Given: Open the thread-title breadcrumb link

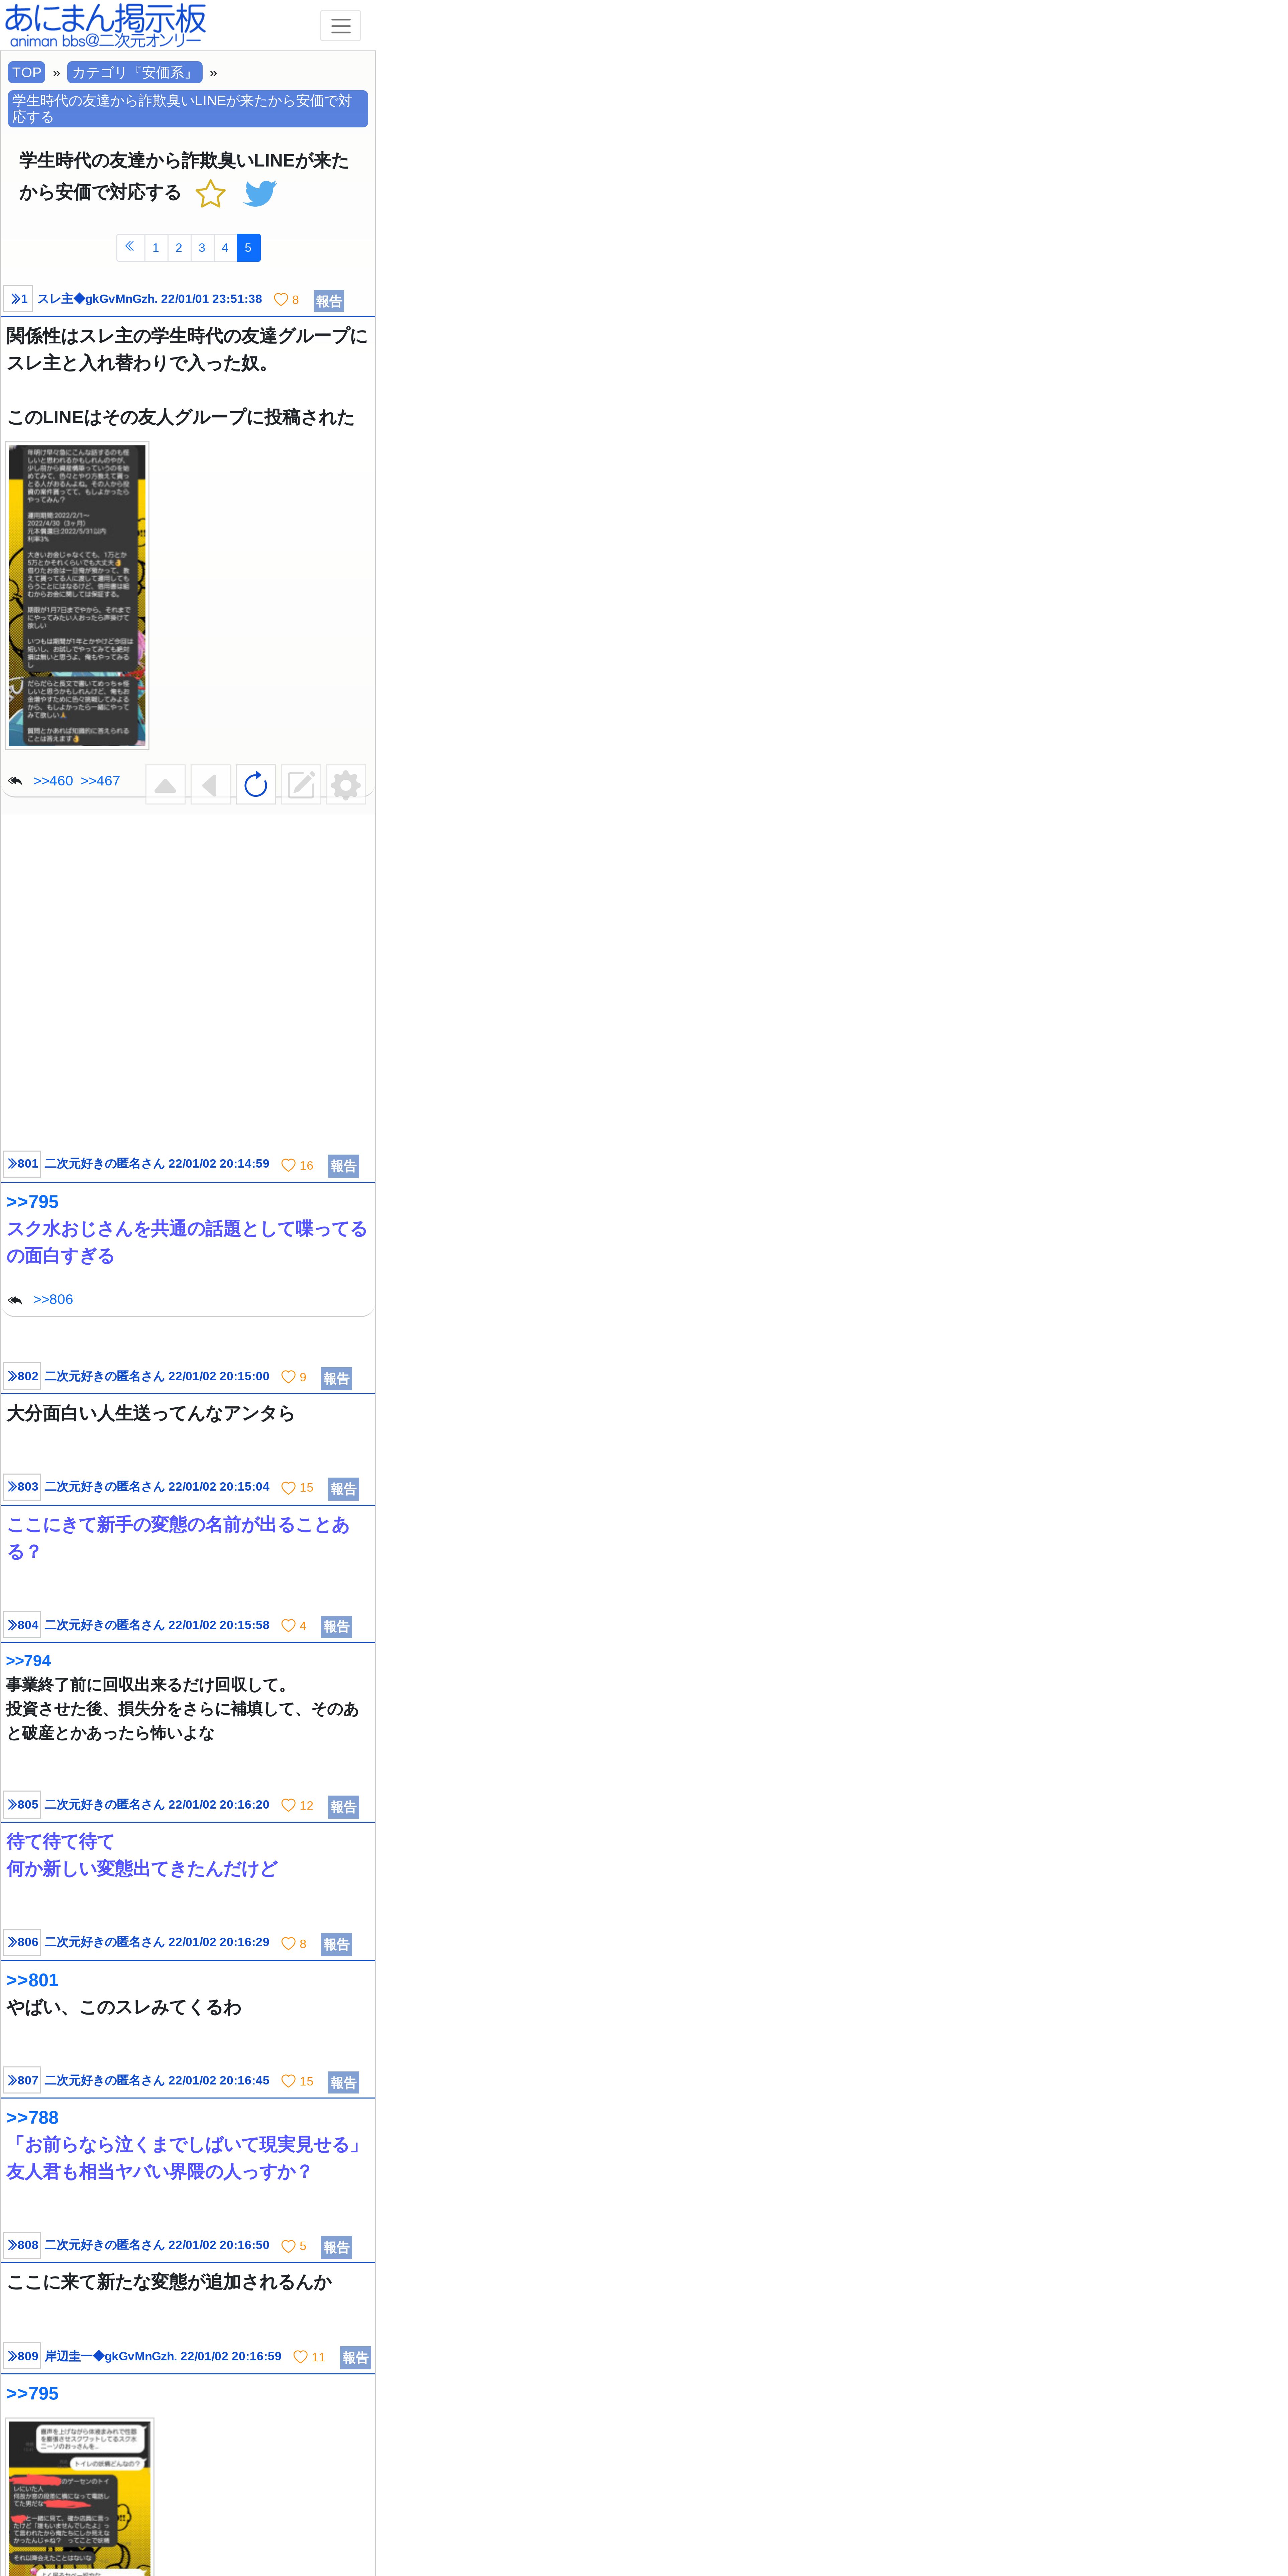Looking at the screenshot, I should coord(188,109).
